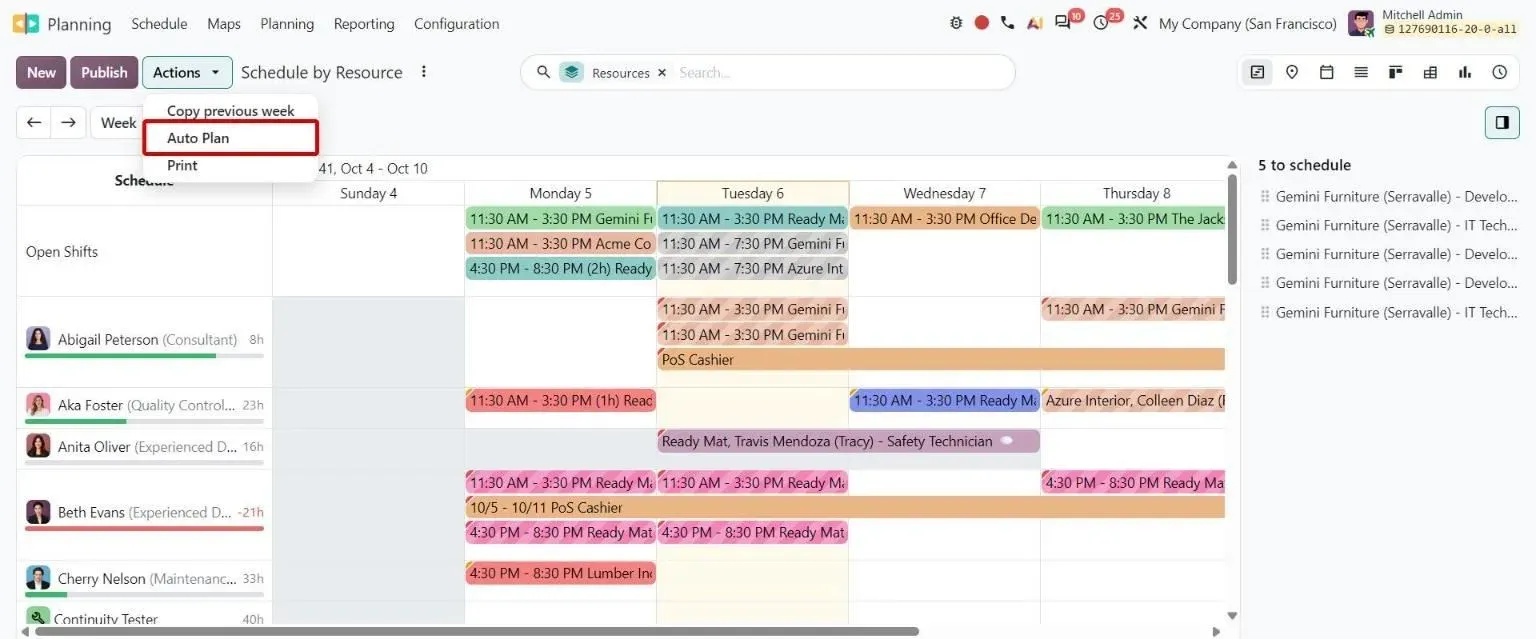Go to next week arrow
1536x639 pixels.
[x=68, y=122]
